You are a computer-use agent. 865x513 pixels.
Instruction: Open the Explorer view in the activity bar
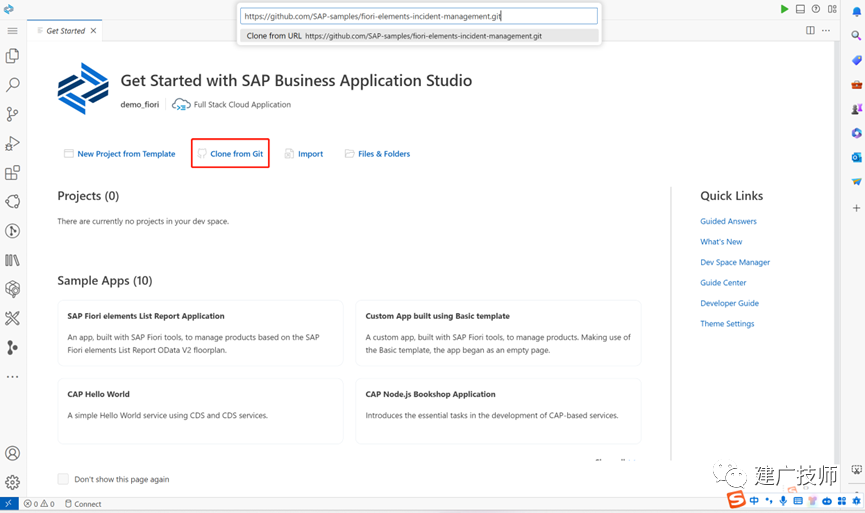click(12, 56)
